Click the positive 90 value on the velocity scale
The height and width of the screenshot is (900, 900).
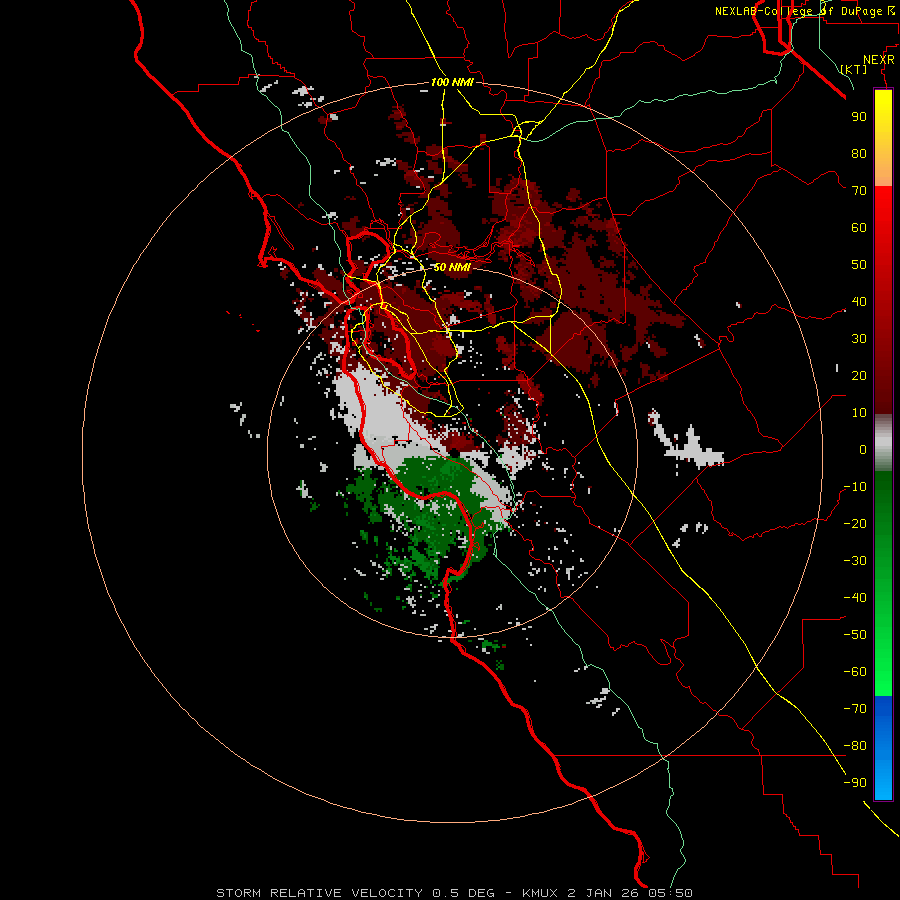click(859, 117)
